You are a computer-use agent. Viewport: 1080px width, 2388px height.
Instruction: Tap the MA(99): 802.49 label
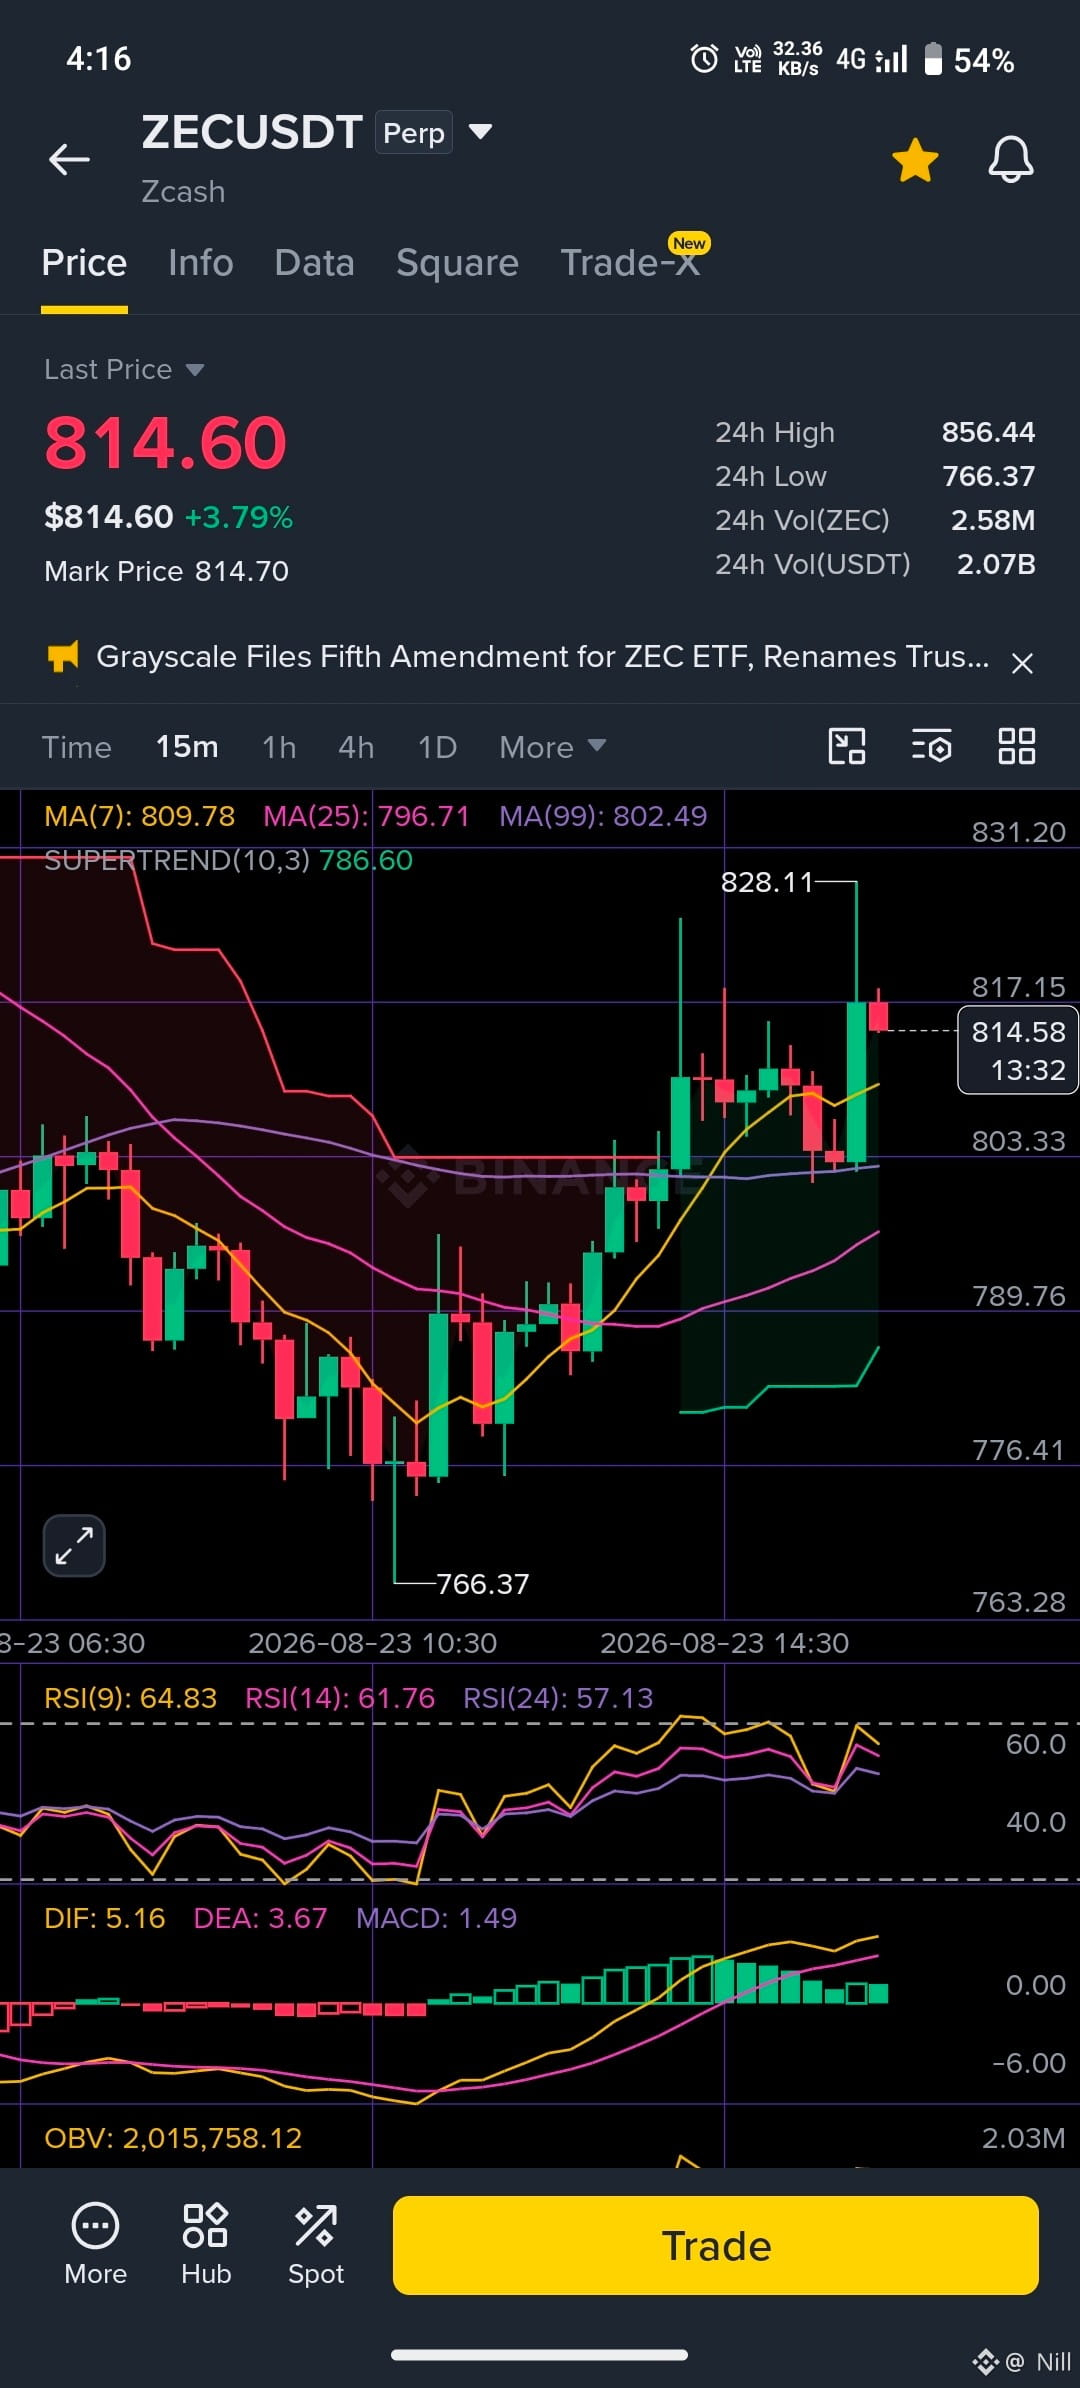603,816
